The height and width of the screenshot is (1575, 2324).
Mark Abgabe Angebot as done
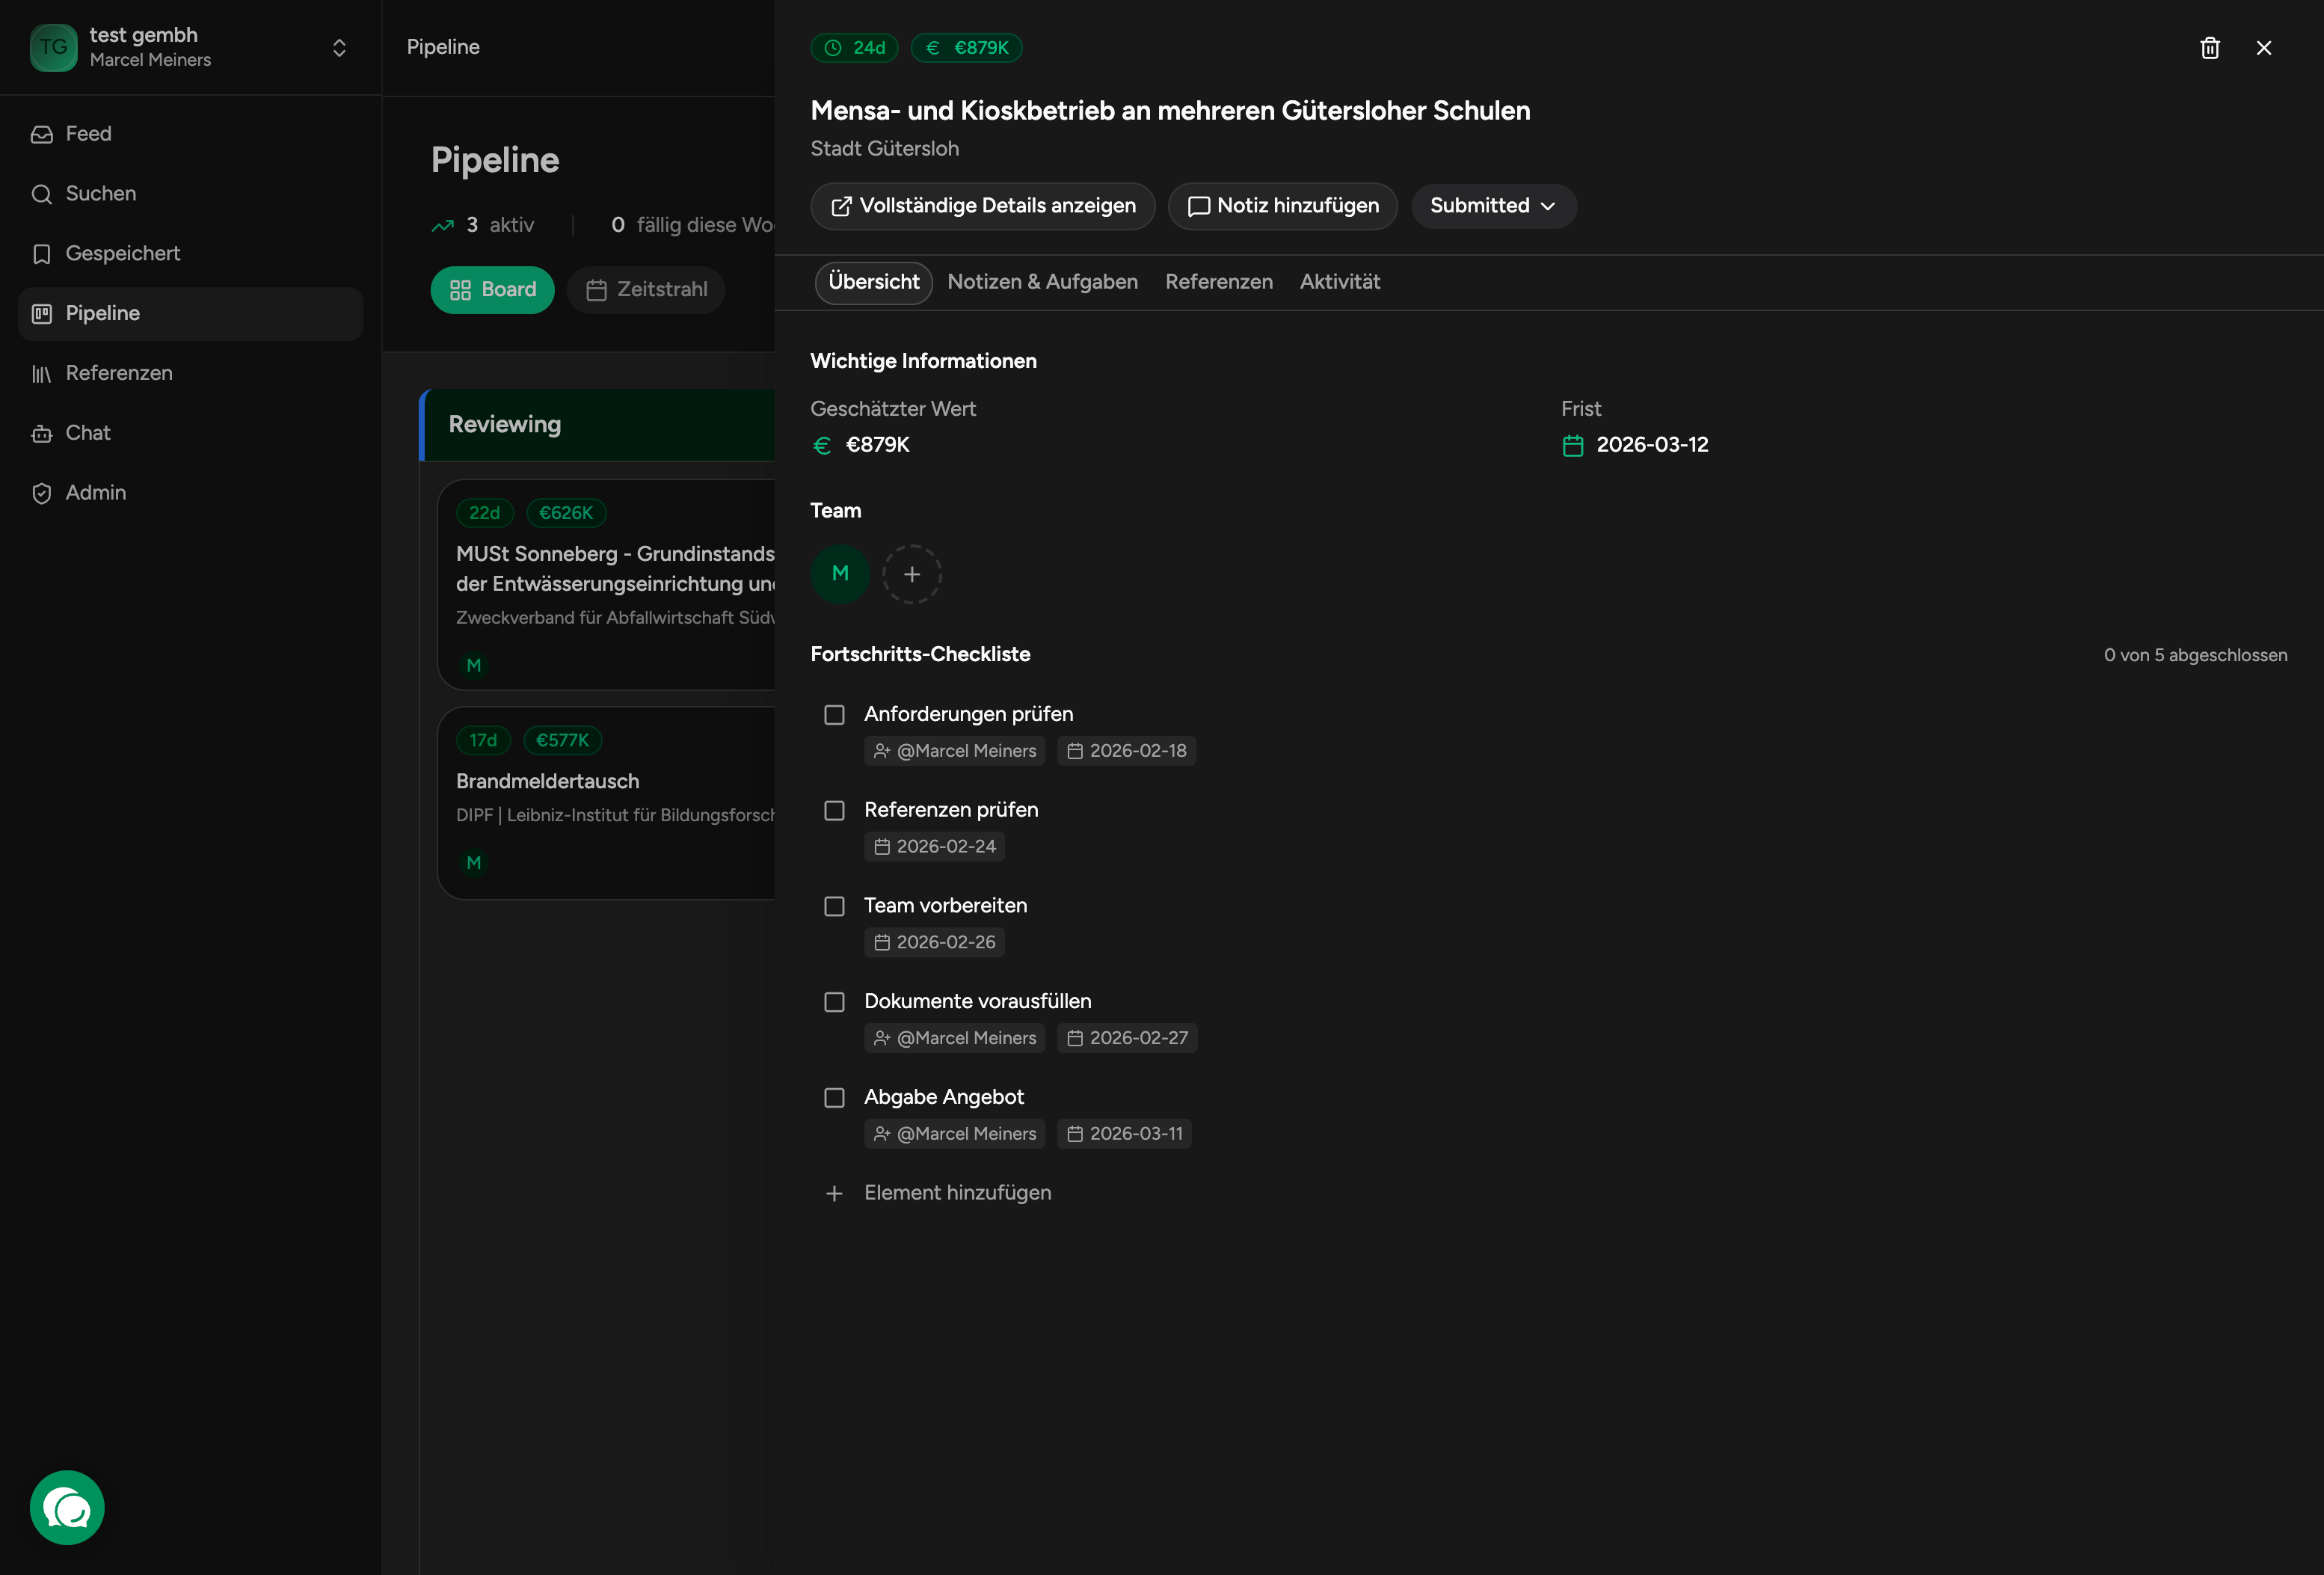pyautogui.click(x=834, y=1098)
